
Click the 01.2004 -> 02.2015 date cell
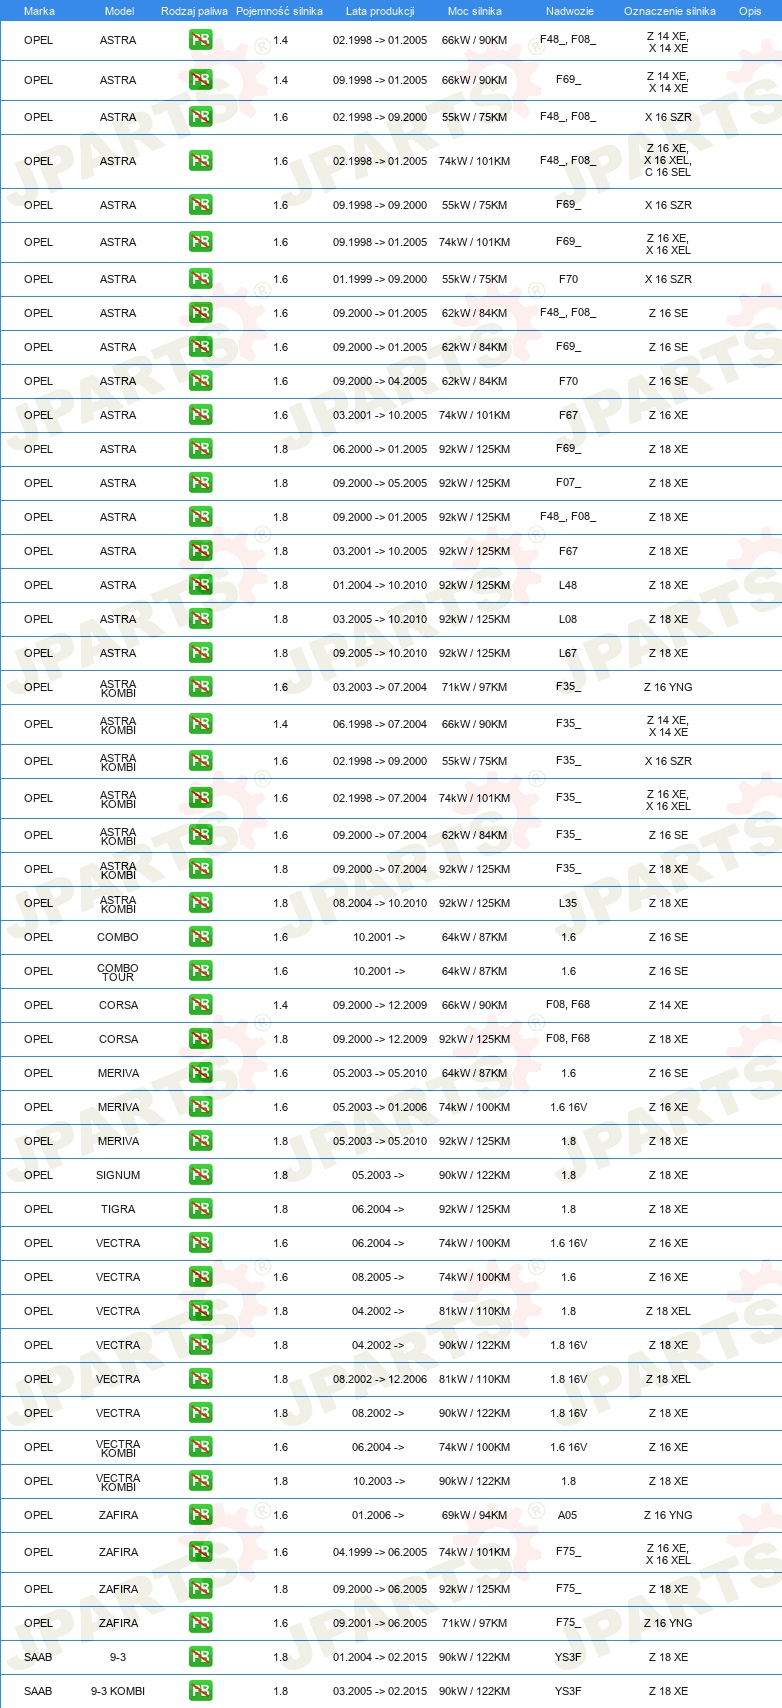[x=380, y=1657]
